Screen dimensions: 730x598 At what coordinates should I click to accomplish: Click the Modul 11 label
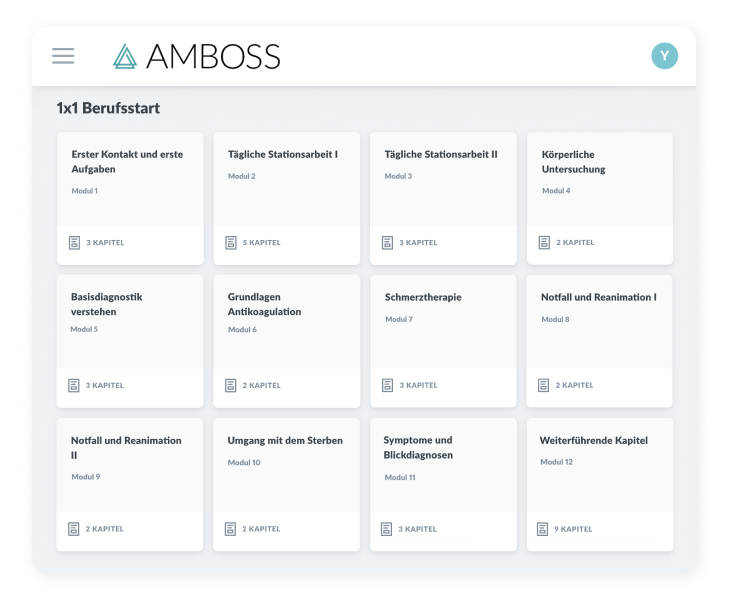pos(400,477)
